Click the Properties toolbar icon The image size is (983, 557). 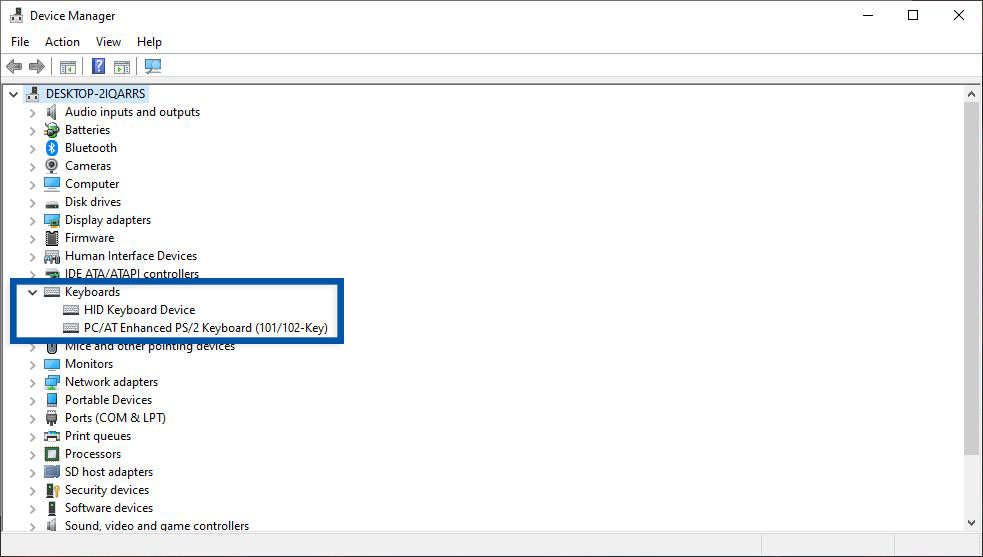click(68, 66)
